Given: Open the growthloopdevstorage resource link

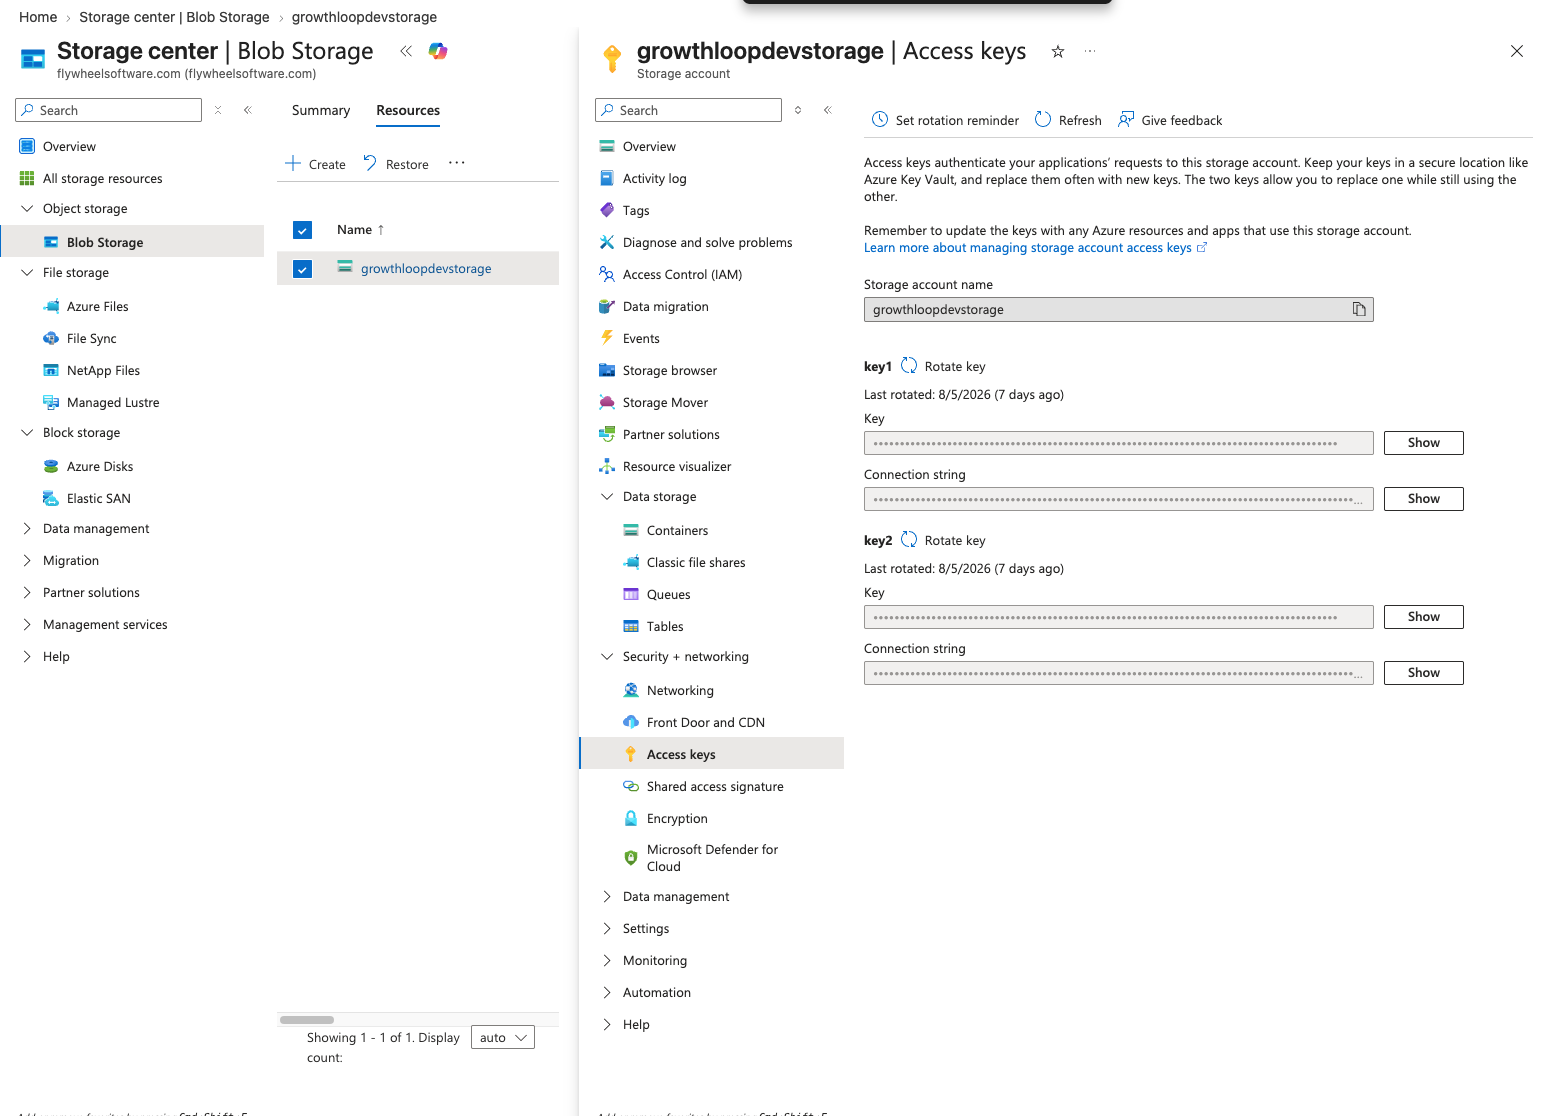Looking at the screenshot, I should [x=426, y=269].
